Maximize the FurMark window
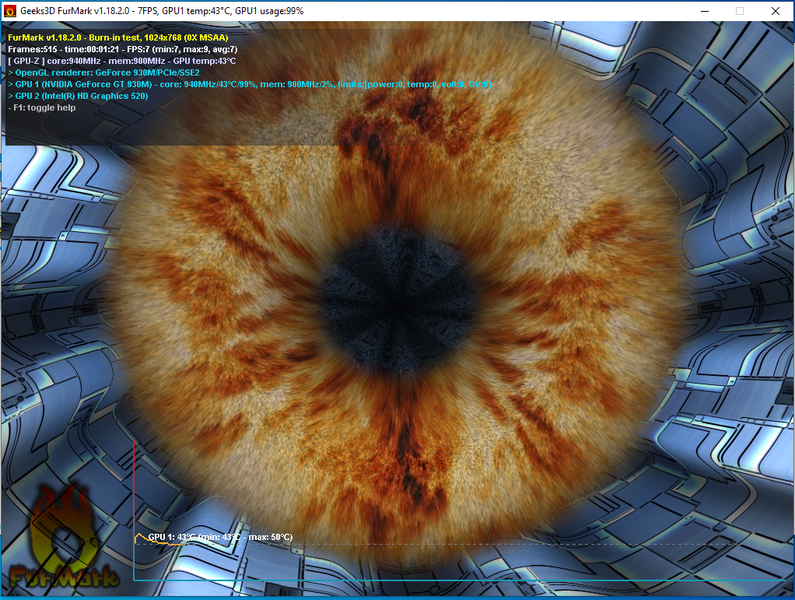 740,11
